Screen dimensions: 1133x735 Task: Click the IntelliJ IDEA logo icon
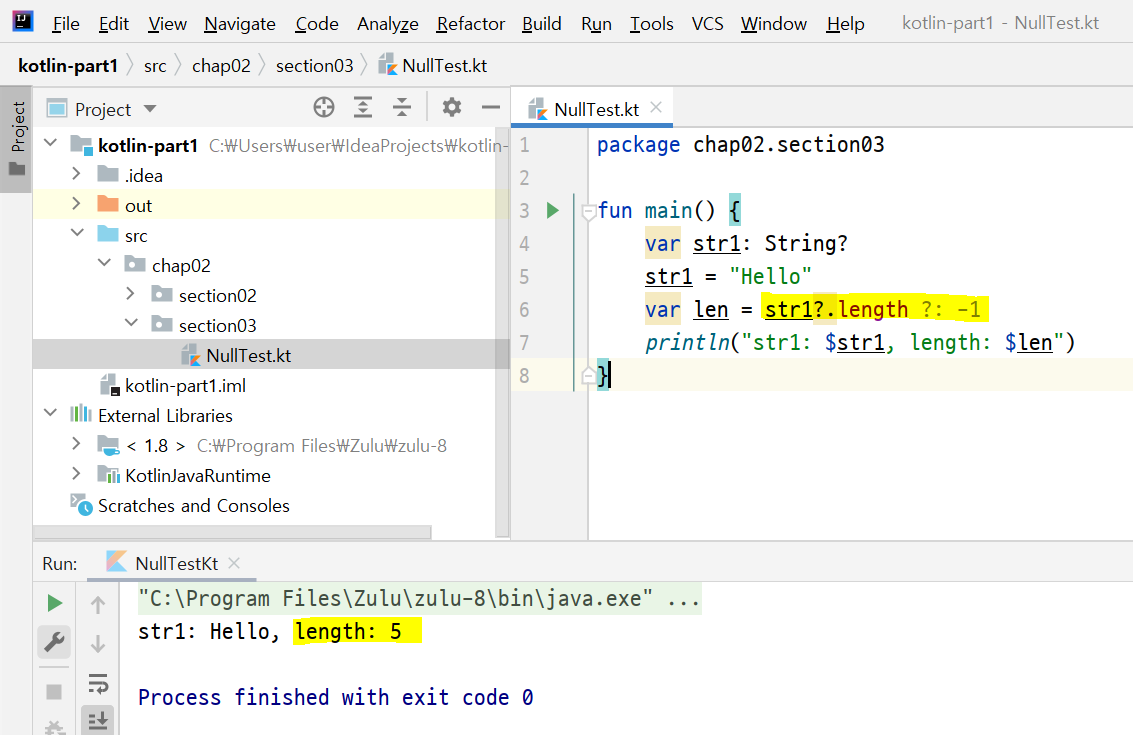click(23, 21)
